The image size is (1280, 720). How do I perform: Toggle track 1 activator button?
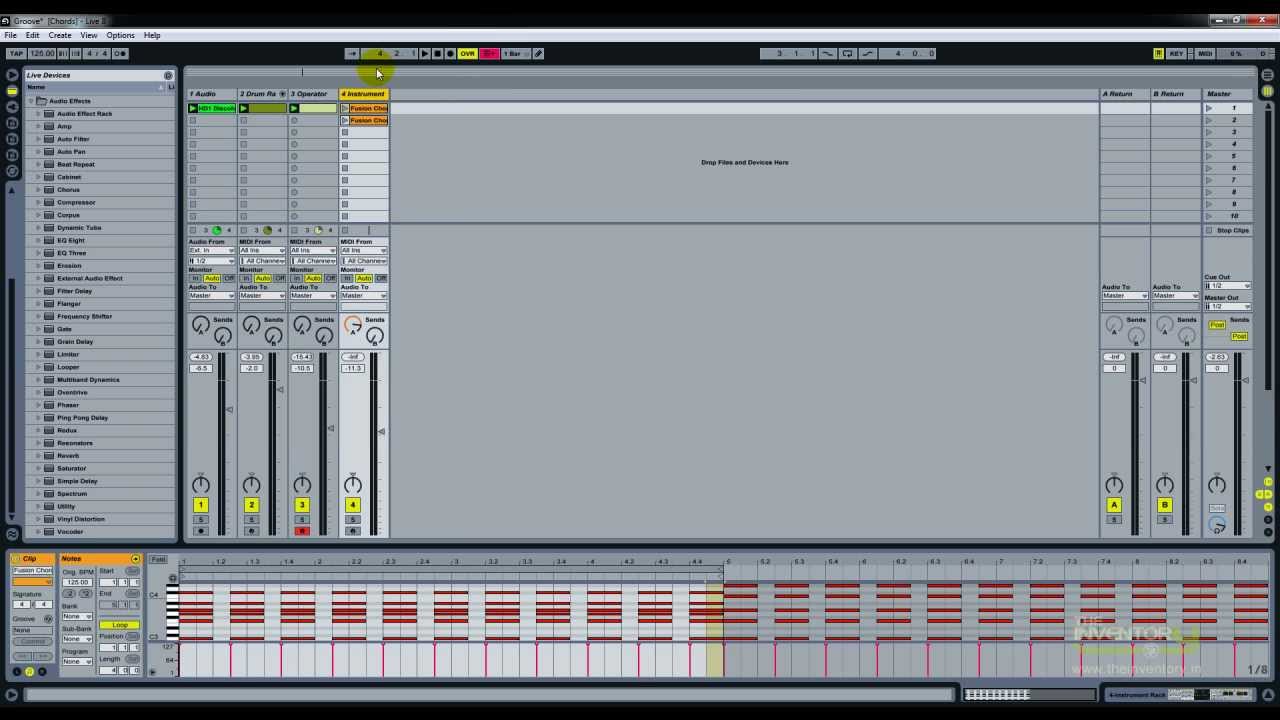(200, 505)
